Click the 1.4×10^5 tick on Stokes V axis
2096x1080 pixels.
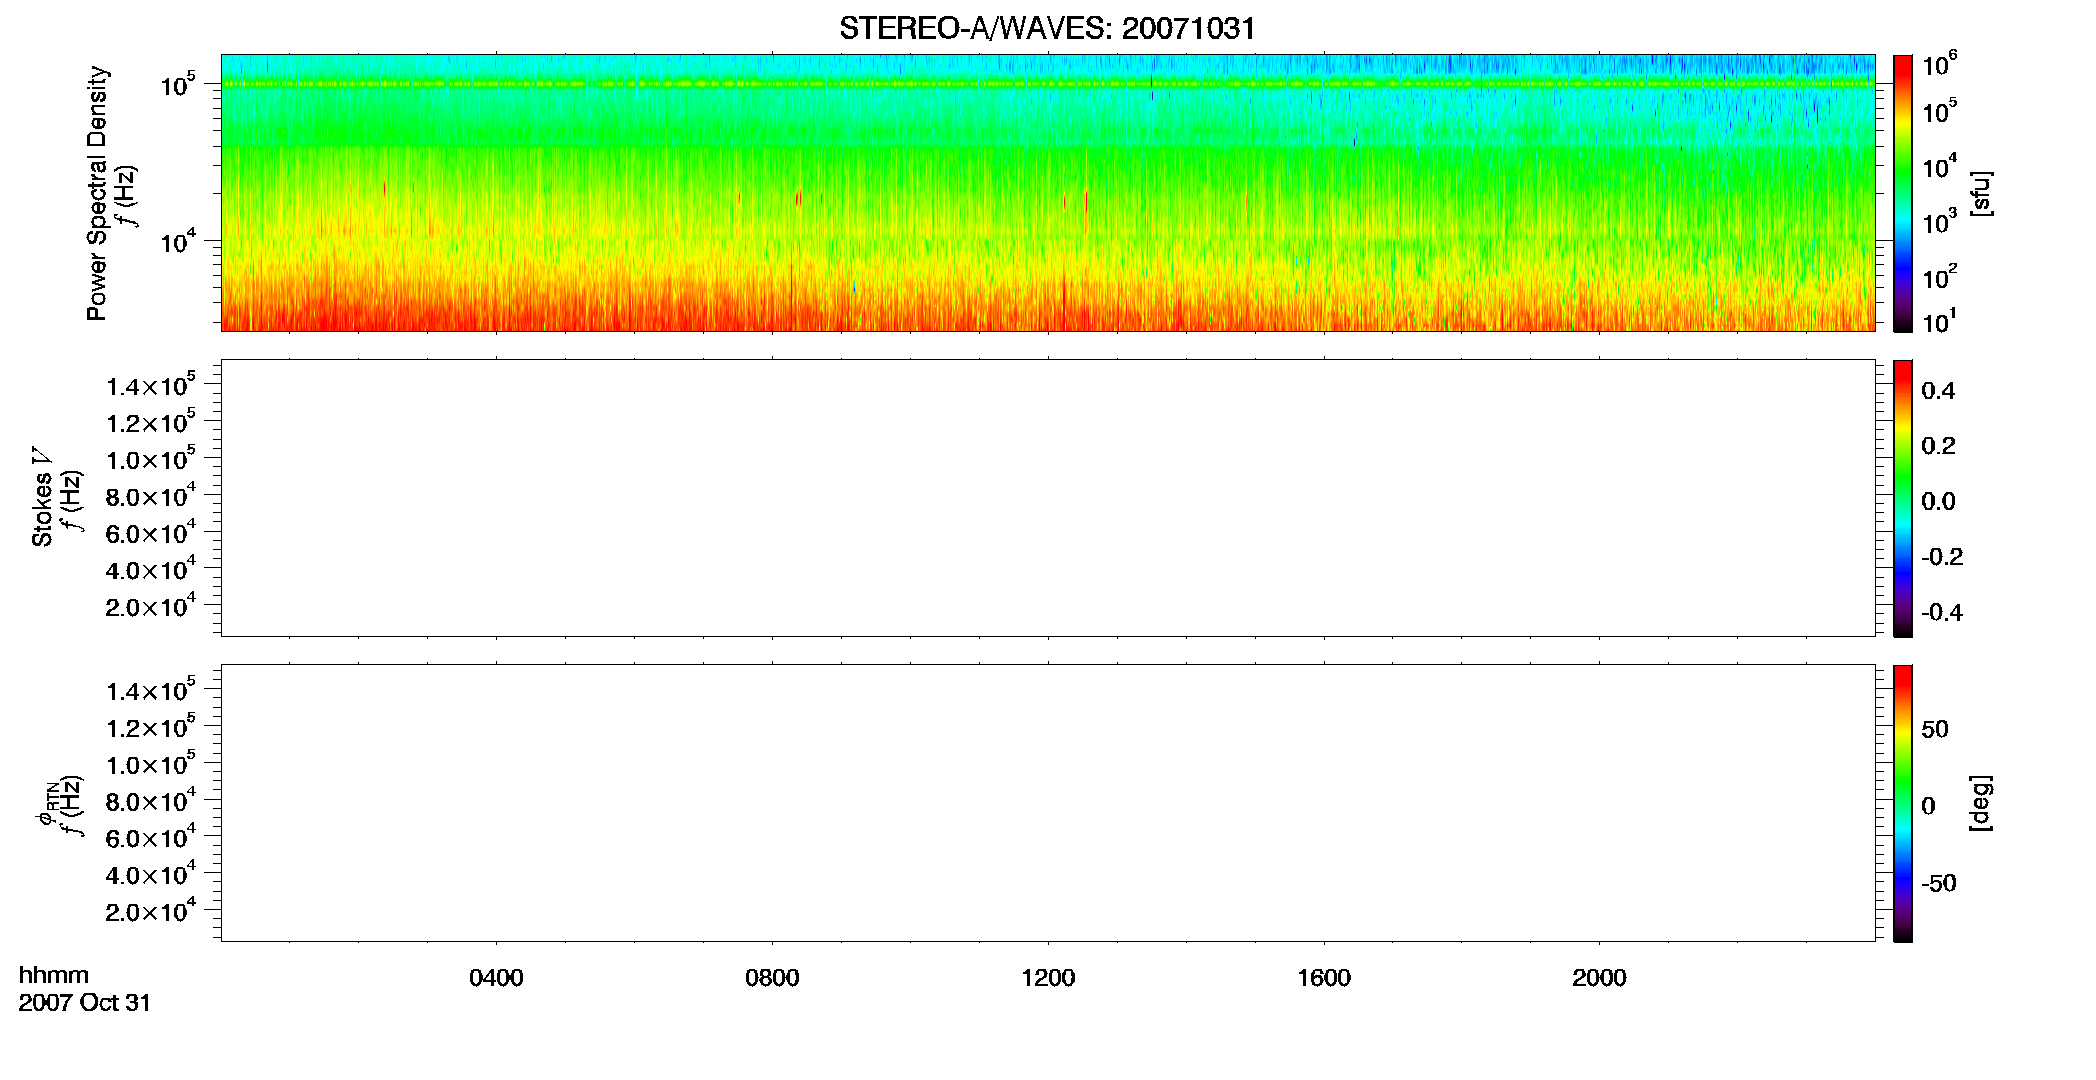pyautogui.click(x=151, y=385)
